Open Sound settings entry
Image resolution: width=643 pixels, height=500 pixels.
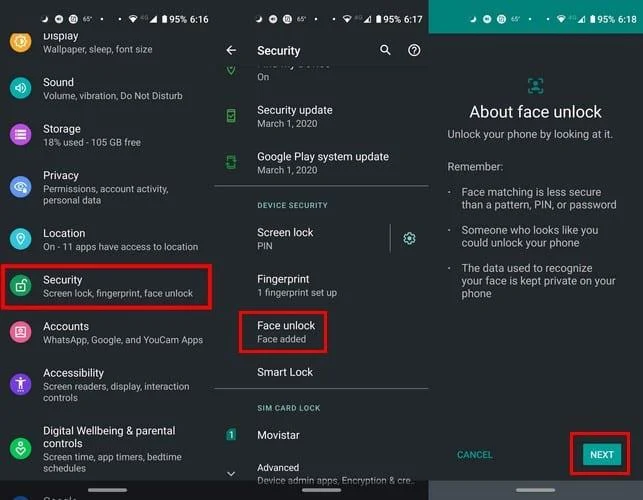[x=107, y=88]
